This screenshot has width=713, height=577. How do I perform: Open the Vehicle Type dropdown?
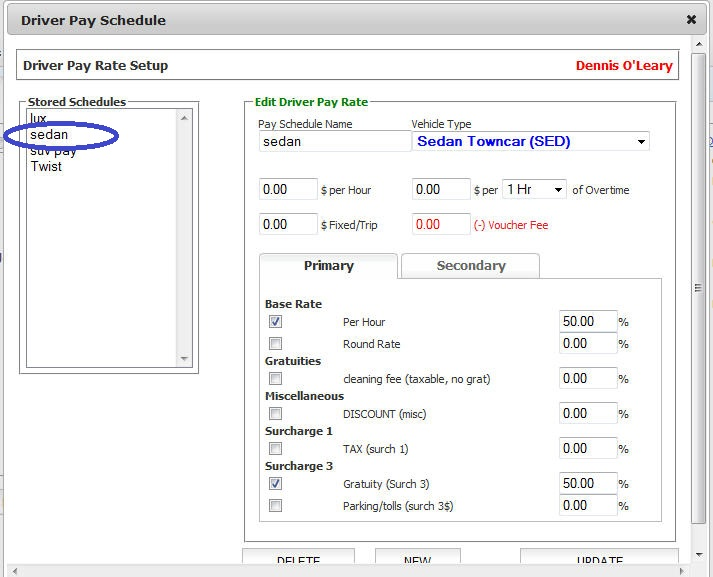click(530, 142)
